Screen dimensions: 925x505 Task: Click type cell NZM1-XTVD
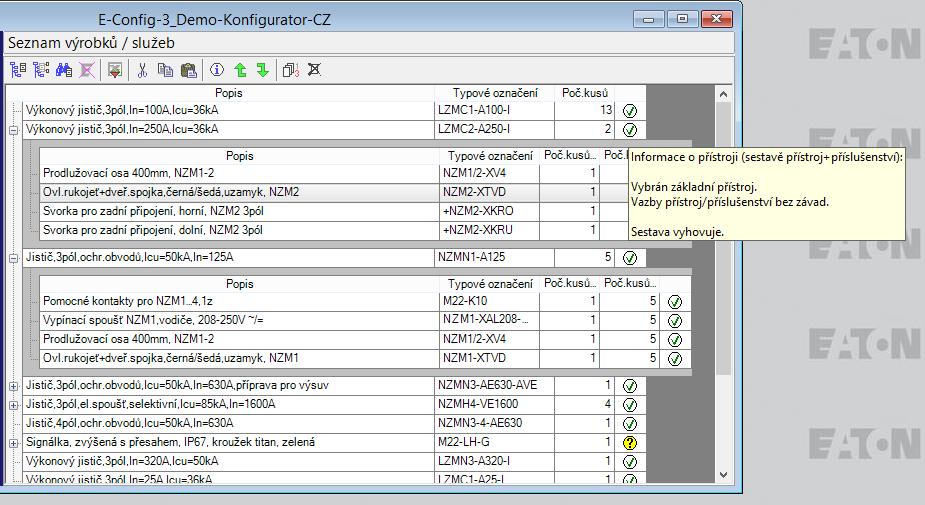(x=490, y=358)
